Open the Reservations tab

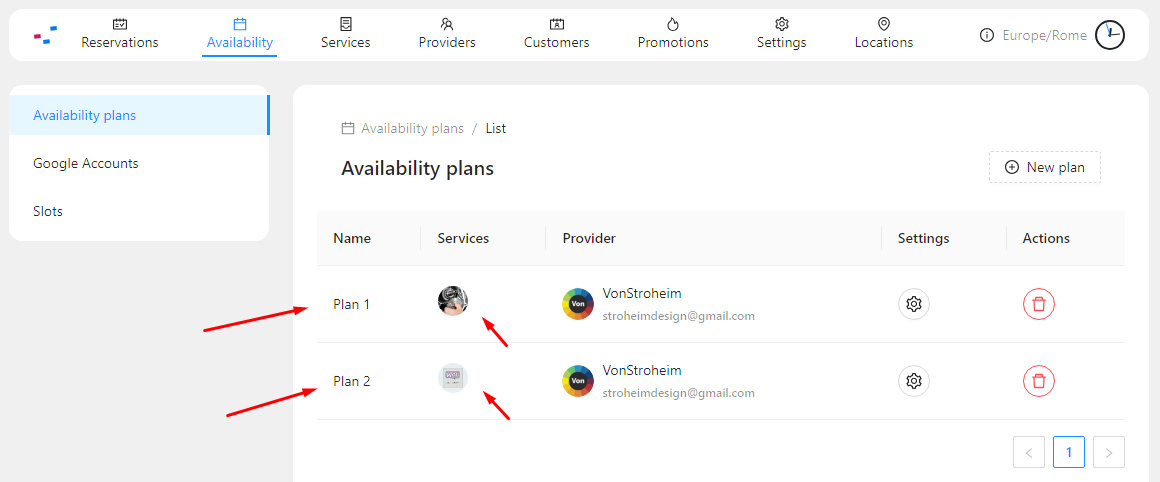pyautogui.click(x=120, y=34)
